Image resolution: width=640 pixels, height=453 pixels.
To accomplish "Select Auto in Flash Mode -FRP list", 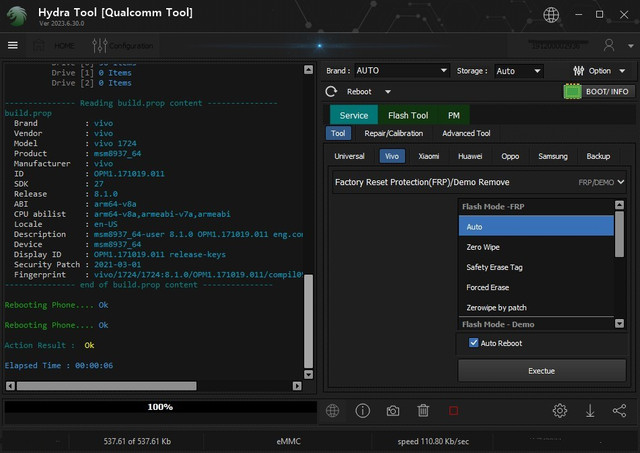I will (x=536, y=226).
